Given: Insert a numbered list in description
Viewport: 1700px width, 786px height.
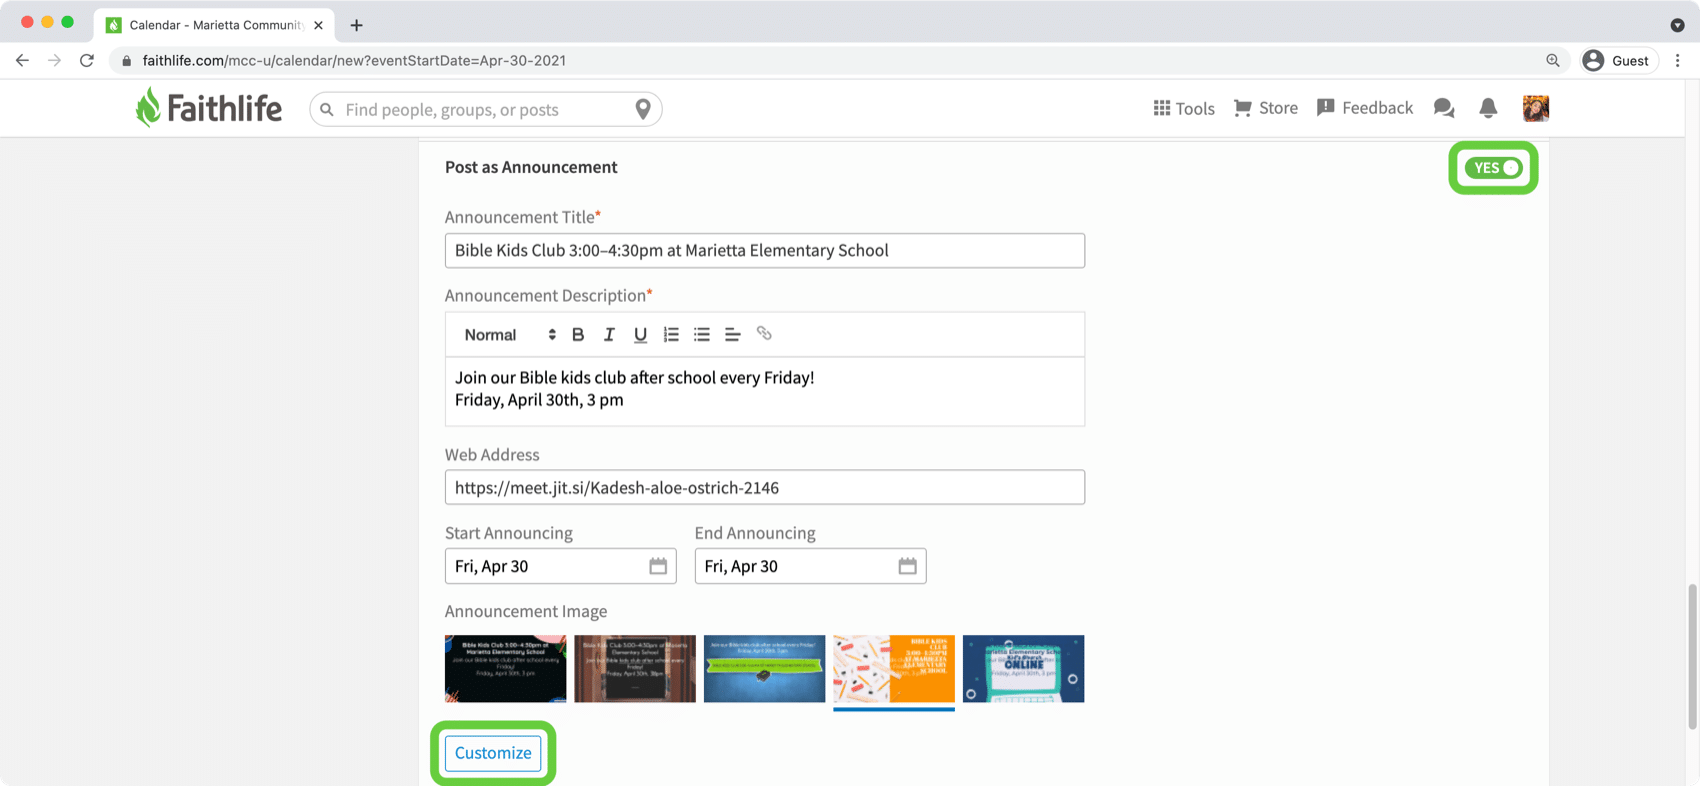Looking at the screenshot, I should click(x=671, y=335).
